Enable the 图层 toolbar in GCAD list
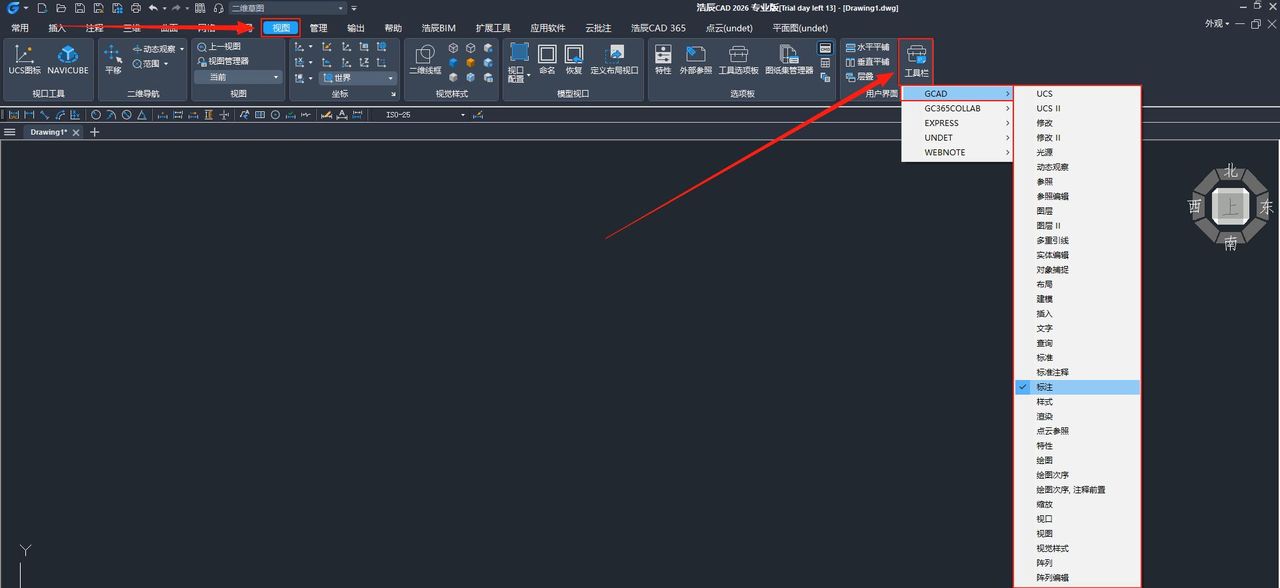 [1078, 211]
